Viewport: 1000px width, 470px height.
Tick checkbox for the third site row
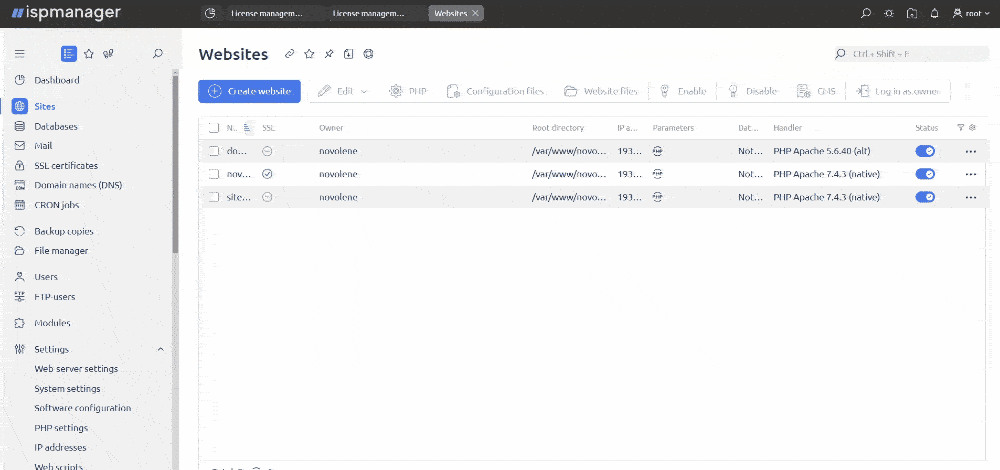coord(214,197)
